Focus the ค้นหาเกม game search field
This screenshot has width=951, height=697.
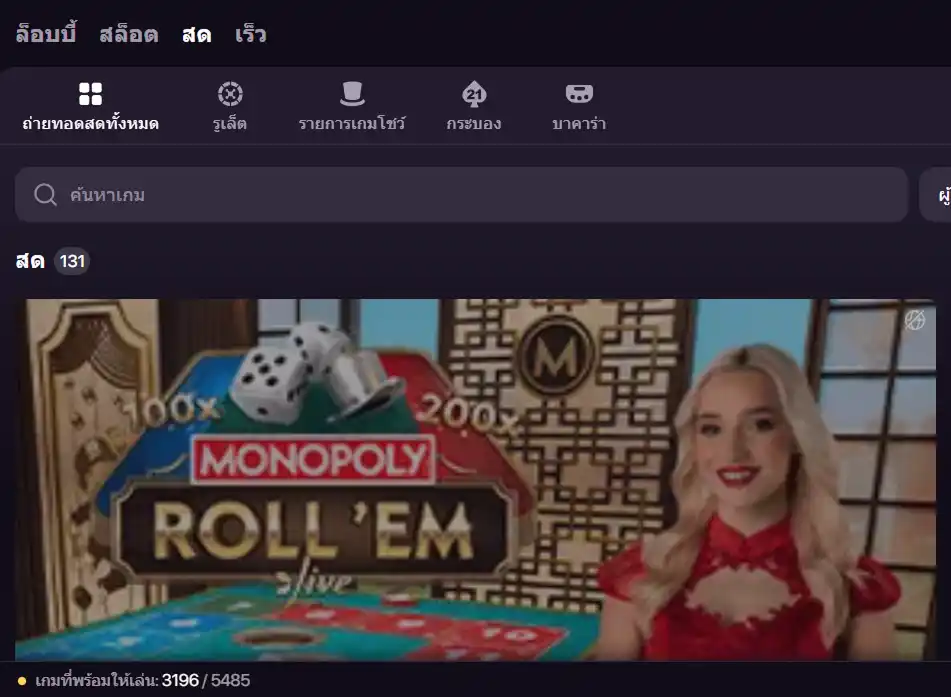[x=461, y=195]
